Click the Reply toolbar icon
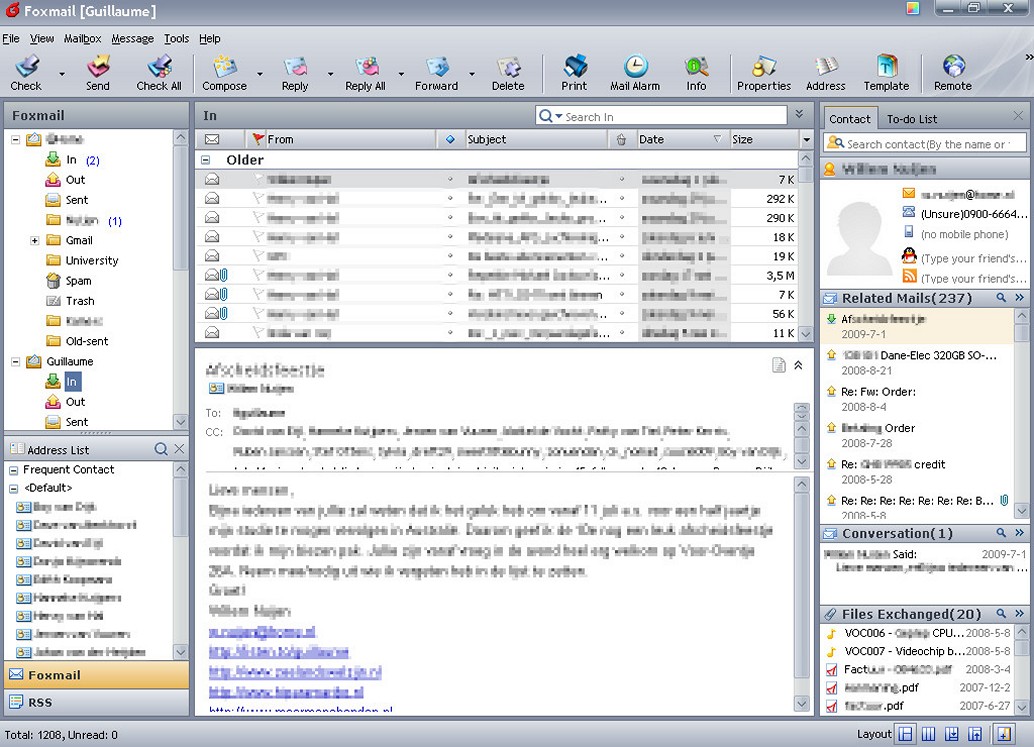The height and width of the screenshot is (747, 1034). click(295, 73)
